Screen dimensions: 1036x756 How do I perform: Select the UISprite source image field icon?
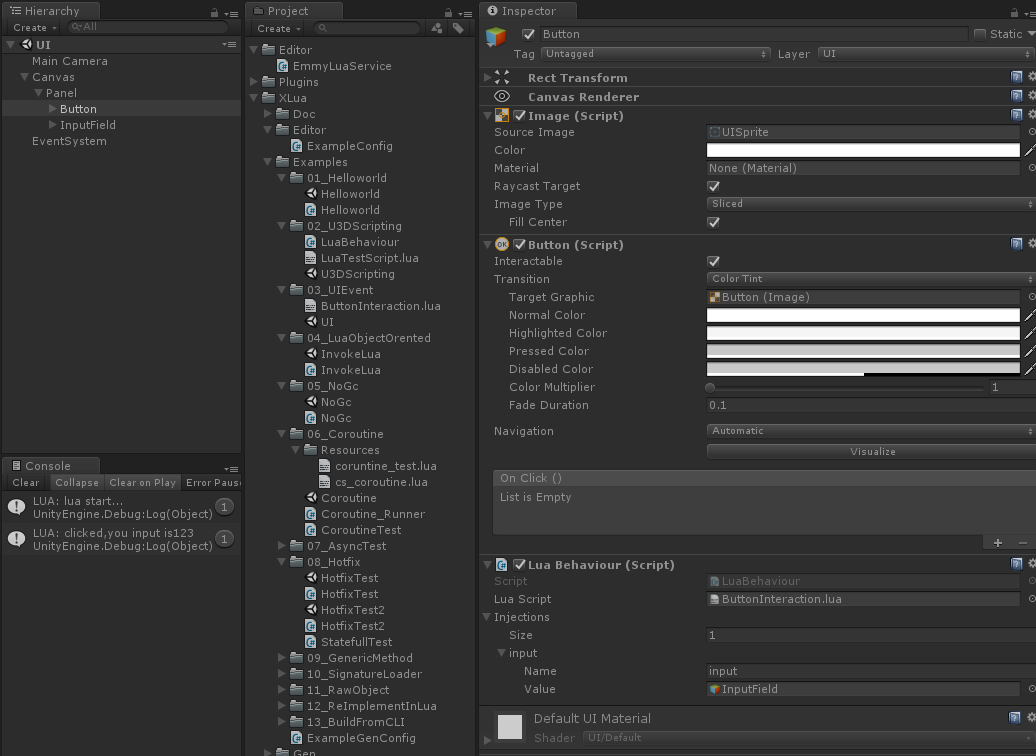(x=714, y=132)
